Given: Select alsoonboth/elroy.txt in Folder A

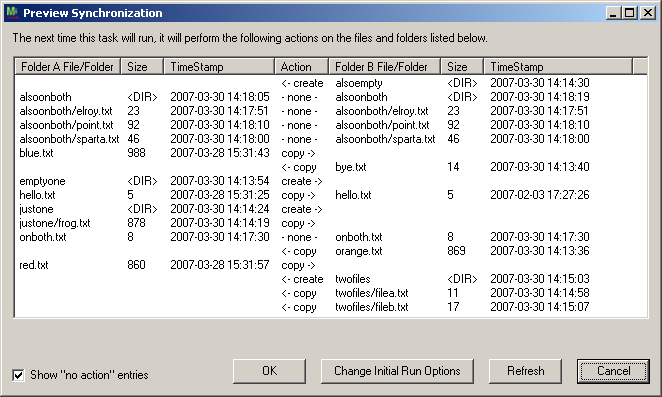Looking at the screenshot, I should pos(66,111).
